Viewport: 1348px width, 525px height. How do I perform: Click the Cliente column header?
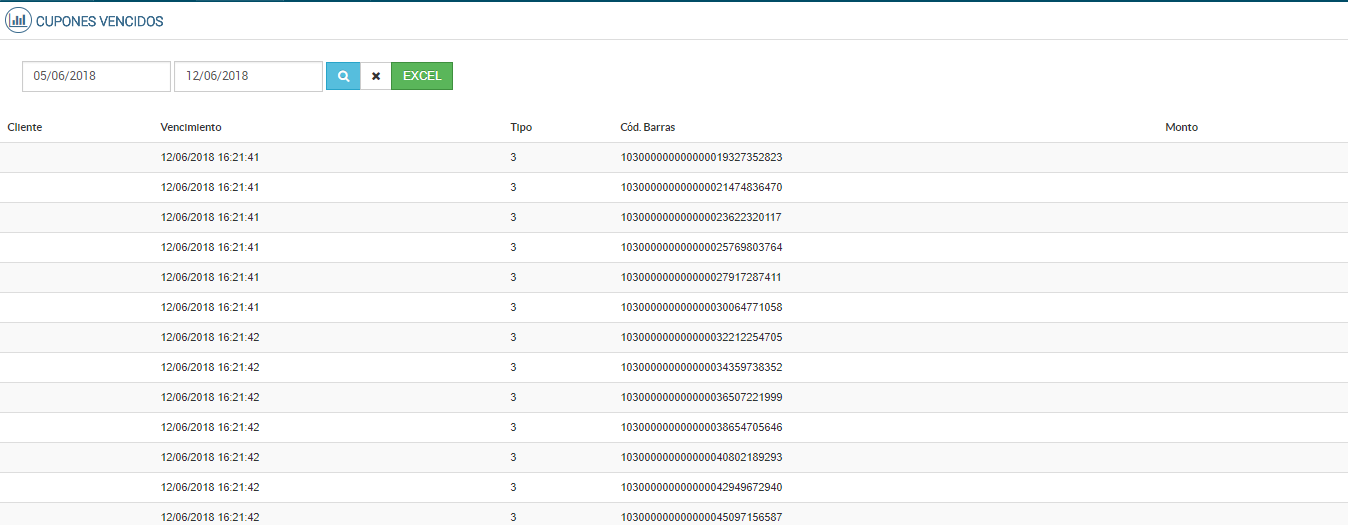tap(25, 127)
